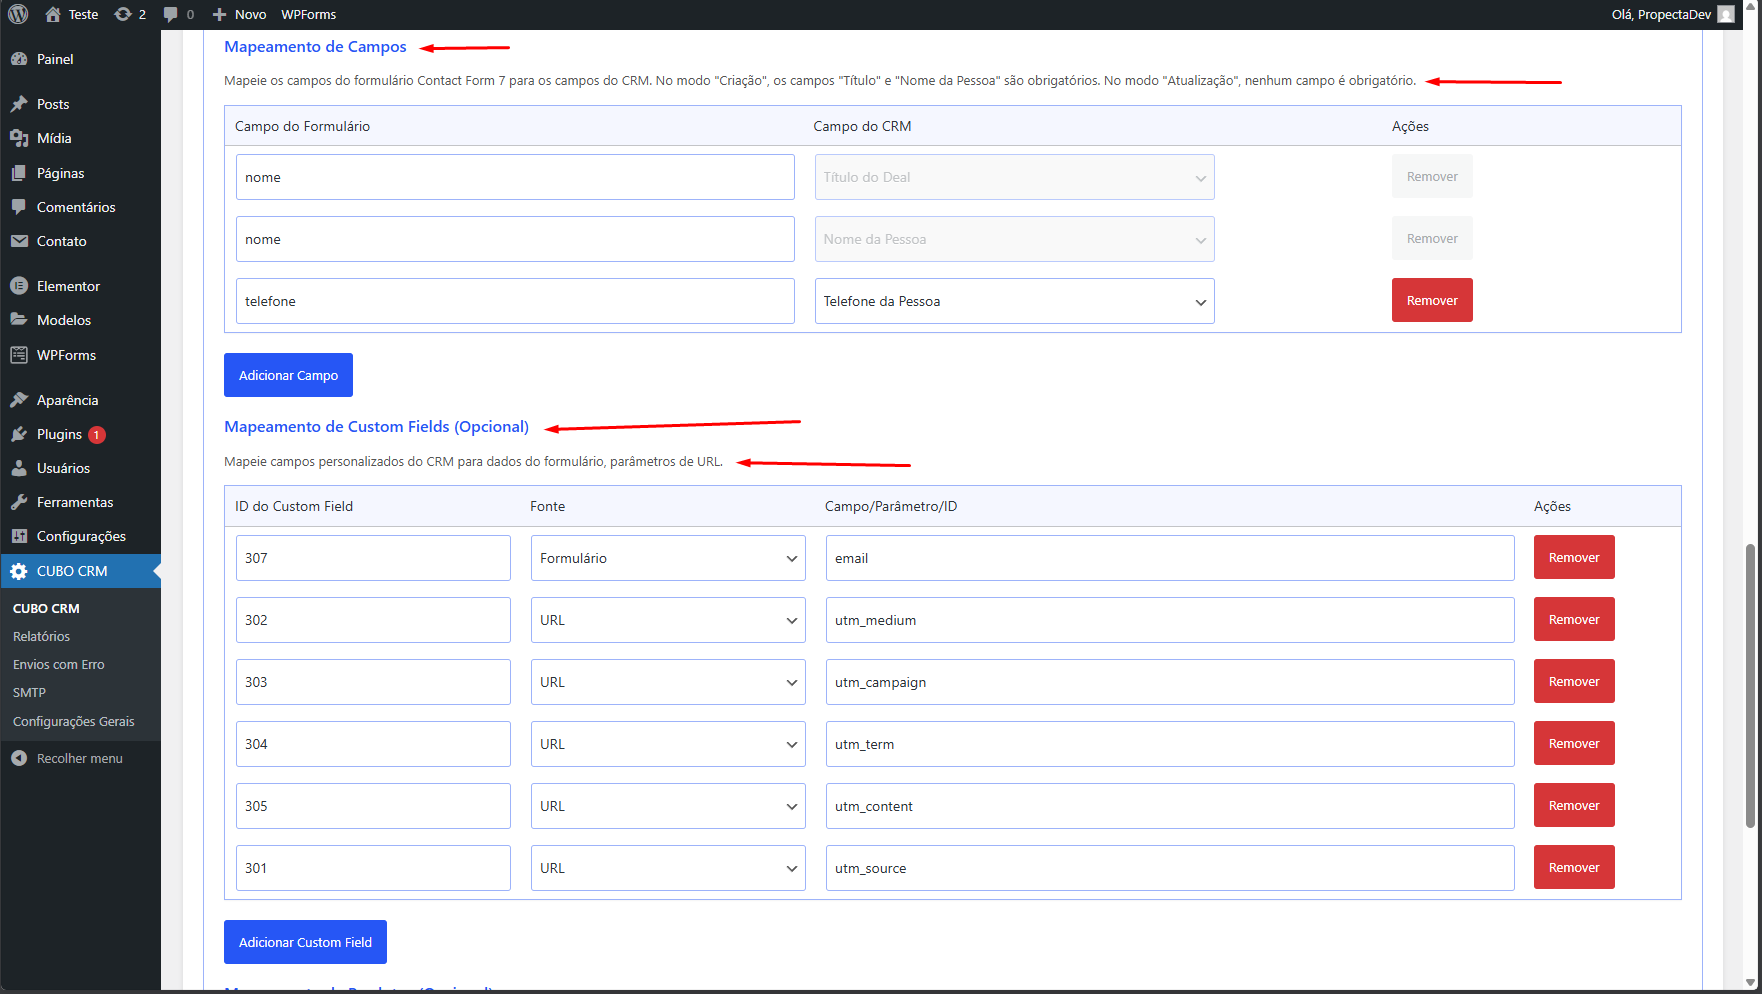This screenshot has height=994, width=1762.
Task: Click the comments bubble icon in admin bar
Action: pos(171,14)
